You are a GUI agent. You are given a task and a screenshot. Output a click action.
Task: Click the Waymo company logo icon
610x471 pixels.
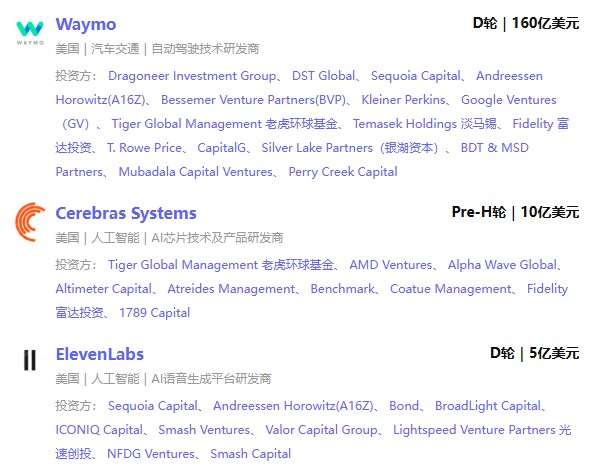click(x=29, y=32)
